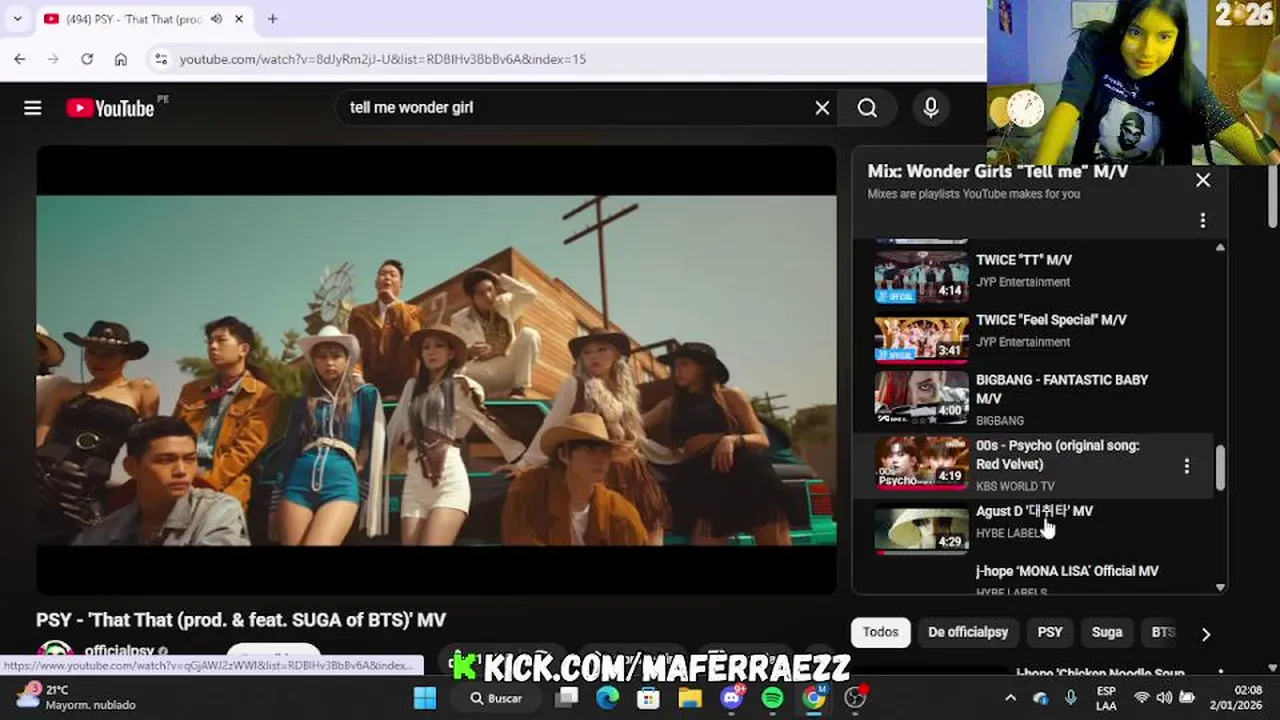The image size is (1280, 720).
Task: Switch to Chrome on the taskbar
Action: [x=814, y=698]
